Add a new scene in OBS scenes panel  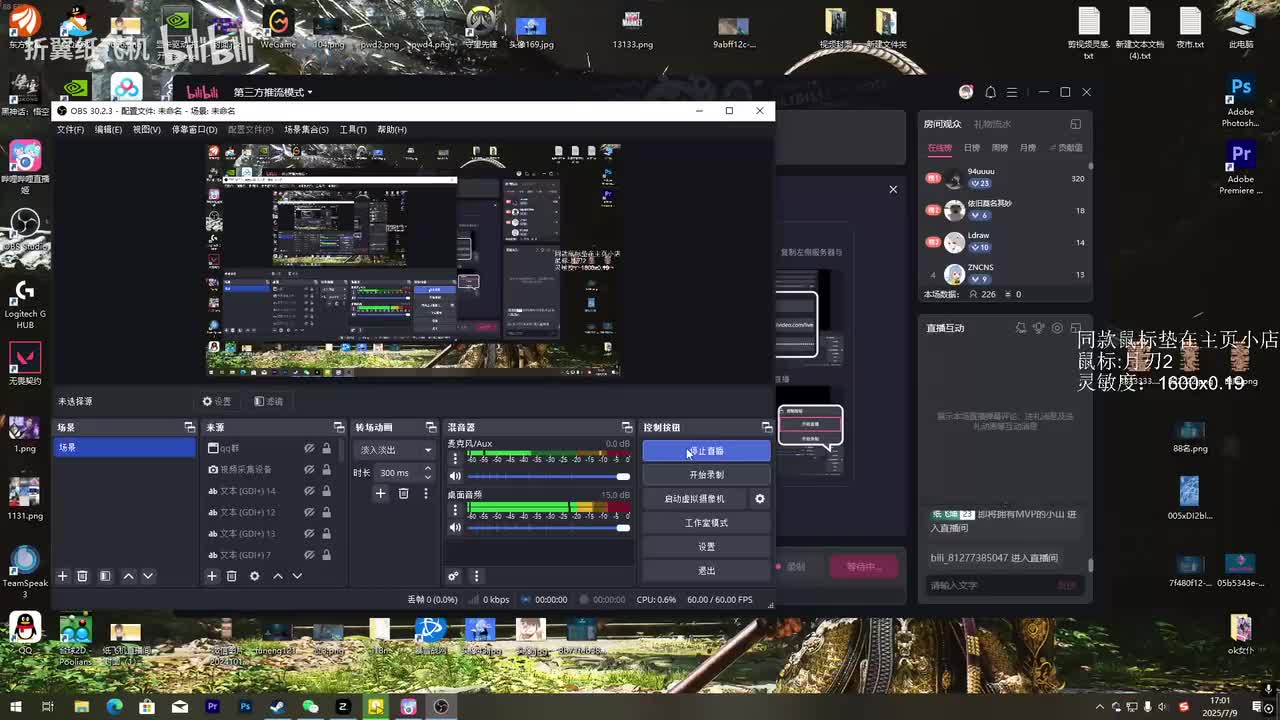pyautogui.click(x=62, y=576)
